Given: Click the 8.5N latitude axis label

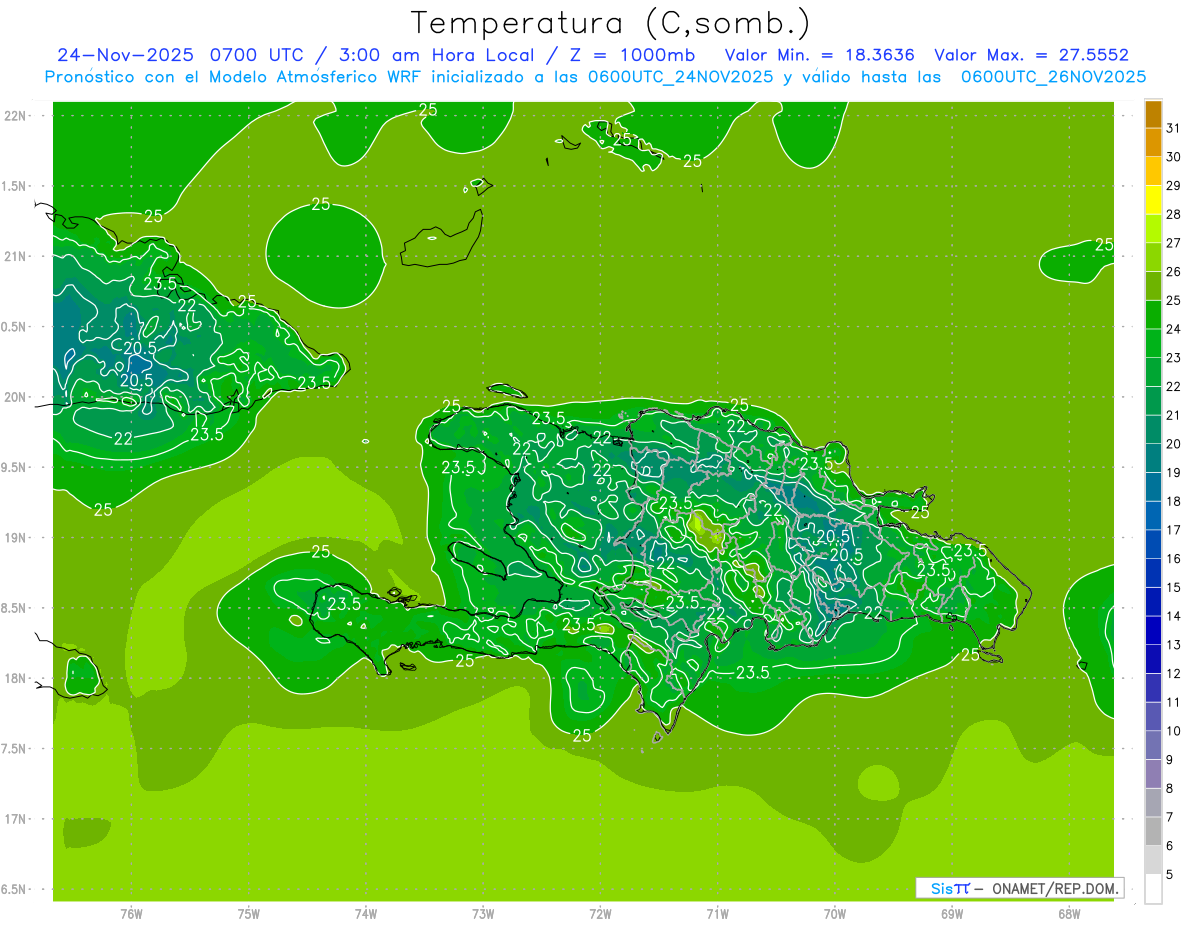Looking at the screenshot, I should (15, 608).
